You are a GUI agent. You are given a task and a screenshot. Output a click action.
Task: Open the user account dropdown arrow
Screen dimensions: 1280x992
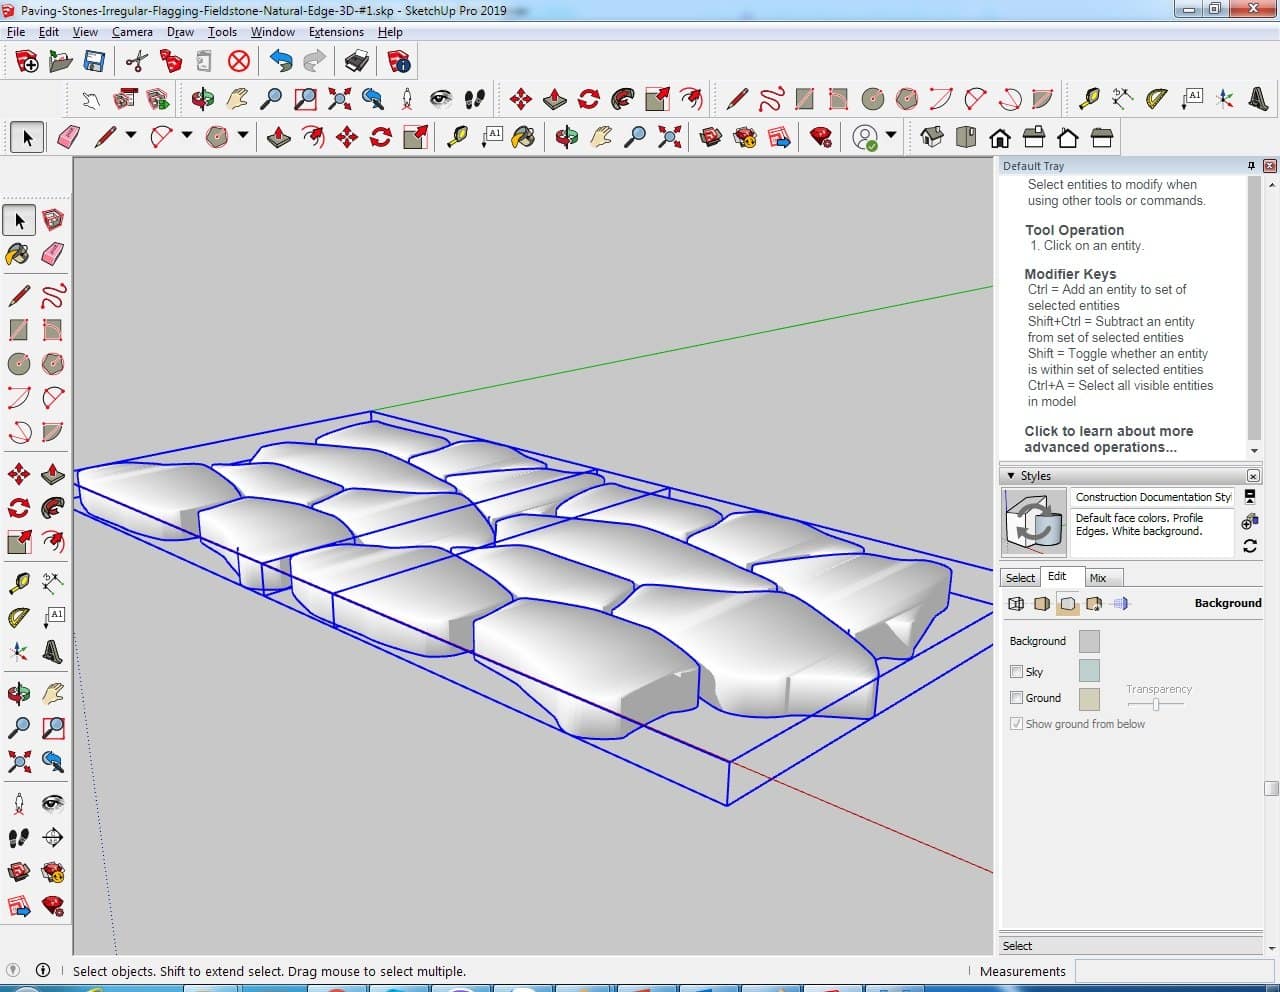click(891, 135)
